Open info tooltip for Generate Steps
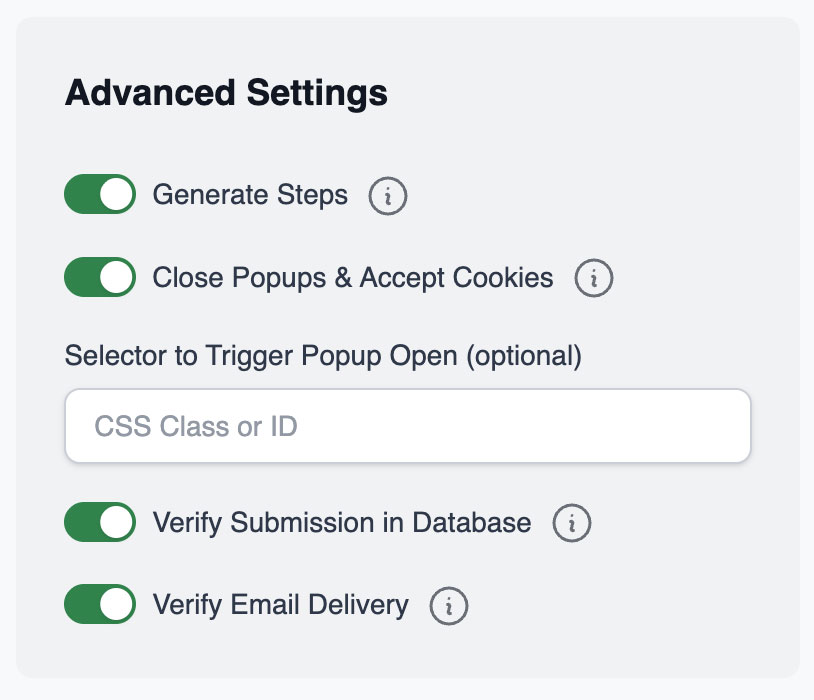814x700 pixels. [388, 196]
